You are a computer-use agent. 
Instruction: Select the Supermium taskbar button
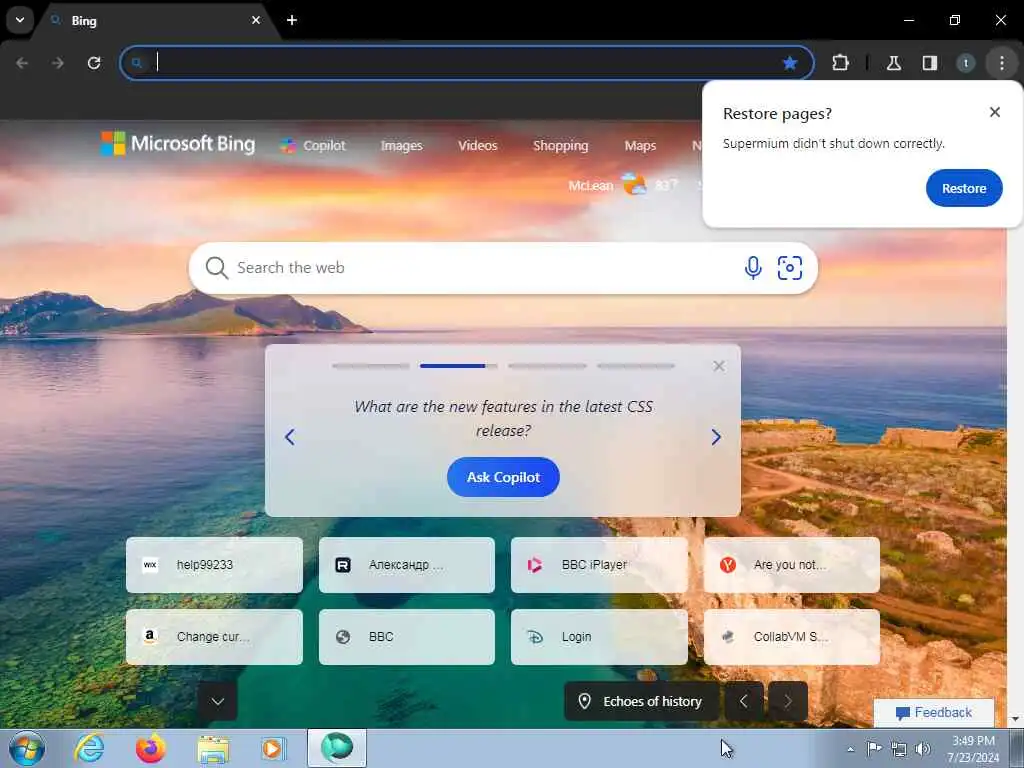pyautogui.click(x=337, y=748)
